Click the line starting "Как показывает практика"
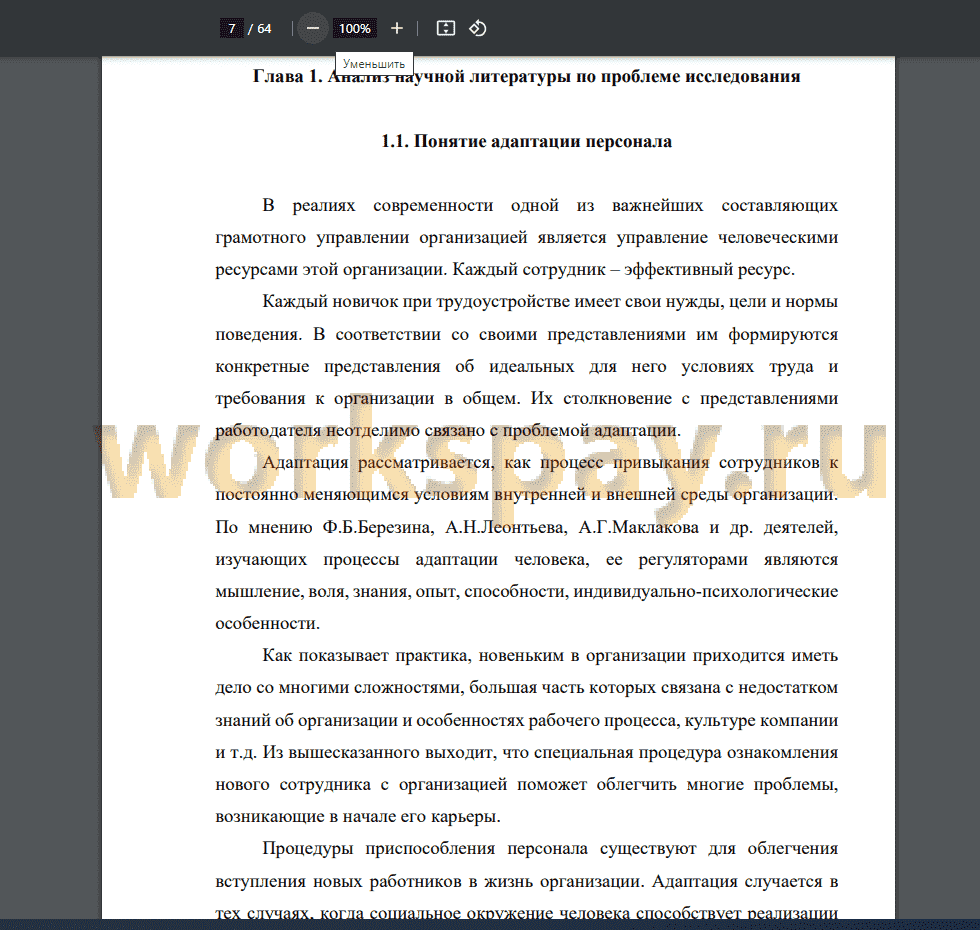980x930 pixels. [550, 656]
